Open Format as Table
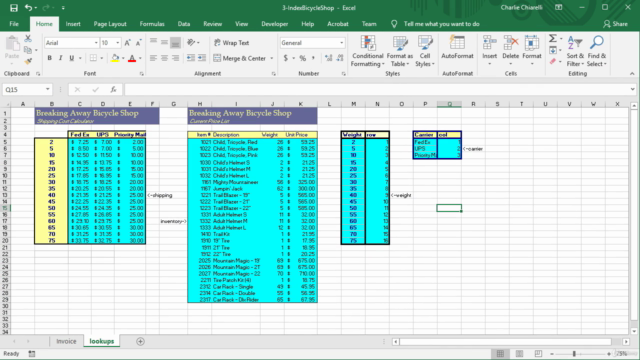Screen dimensions: 640x360 pos(400,51)
